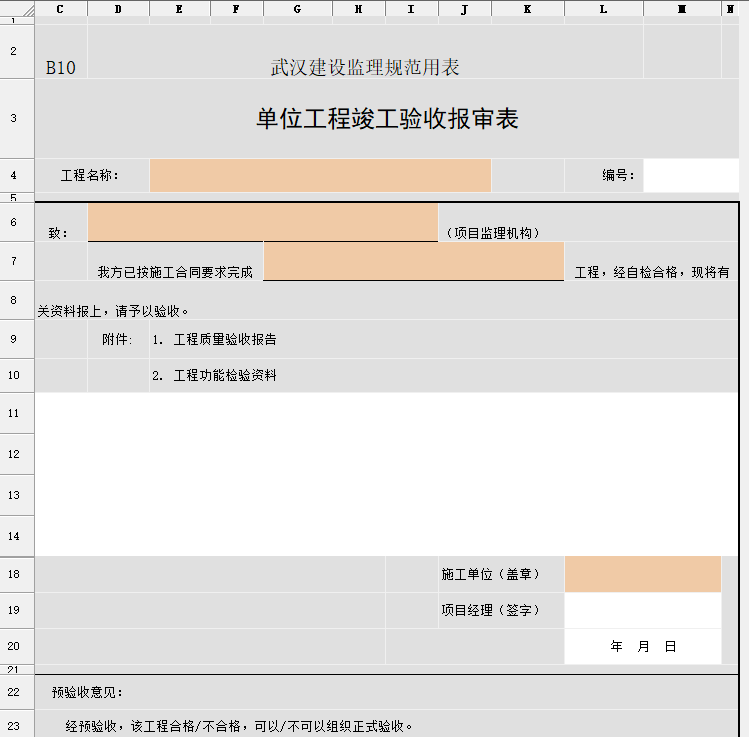Click the title 单位工程竣工验收报审表
The height and width of the screenshot is (737, 749).
click(x=387, y=118)
